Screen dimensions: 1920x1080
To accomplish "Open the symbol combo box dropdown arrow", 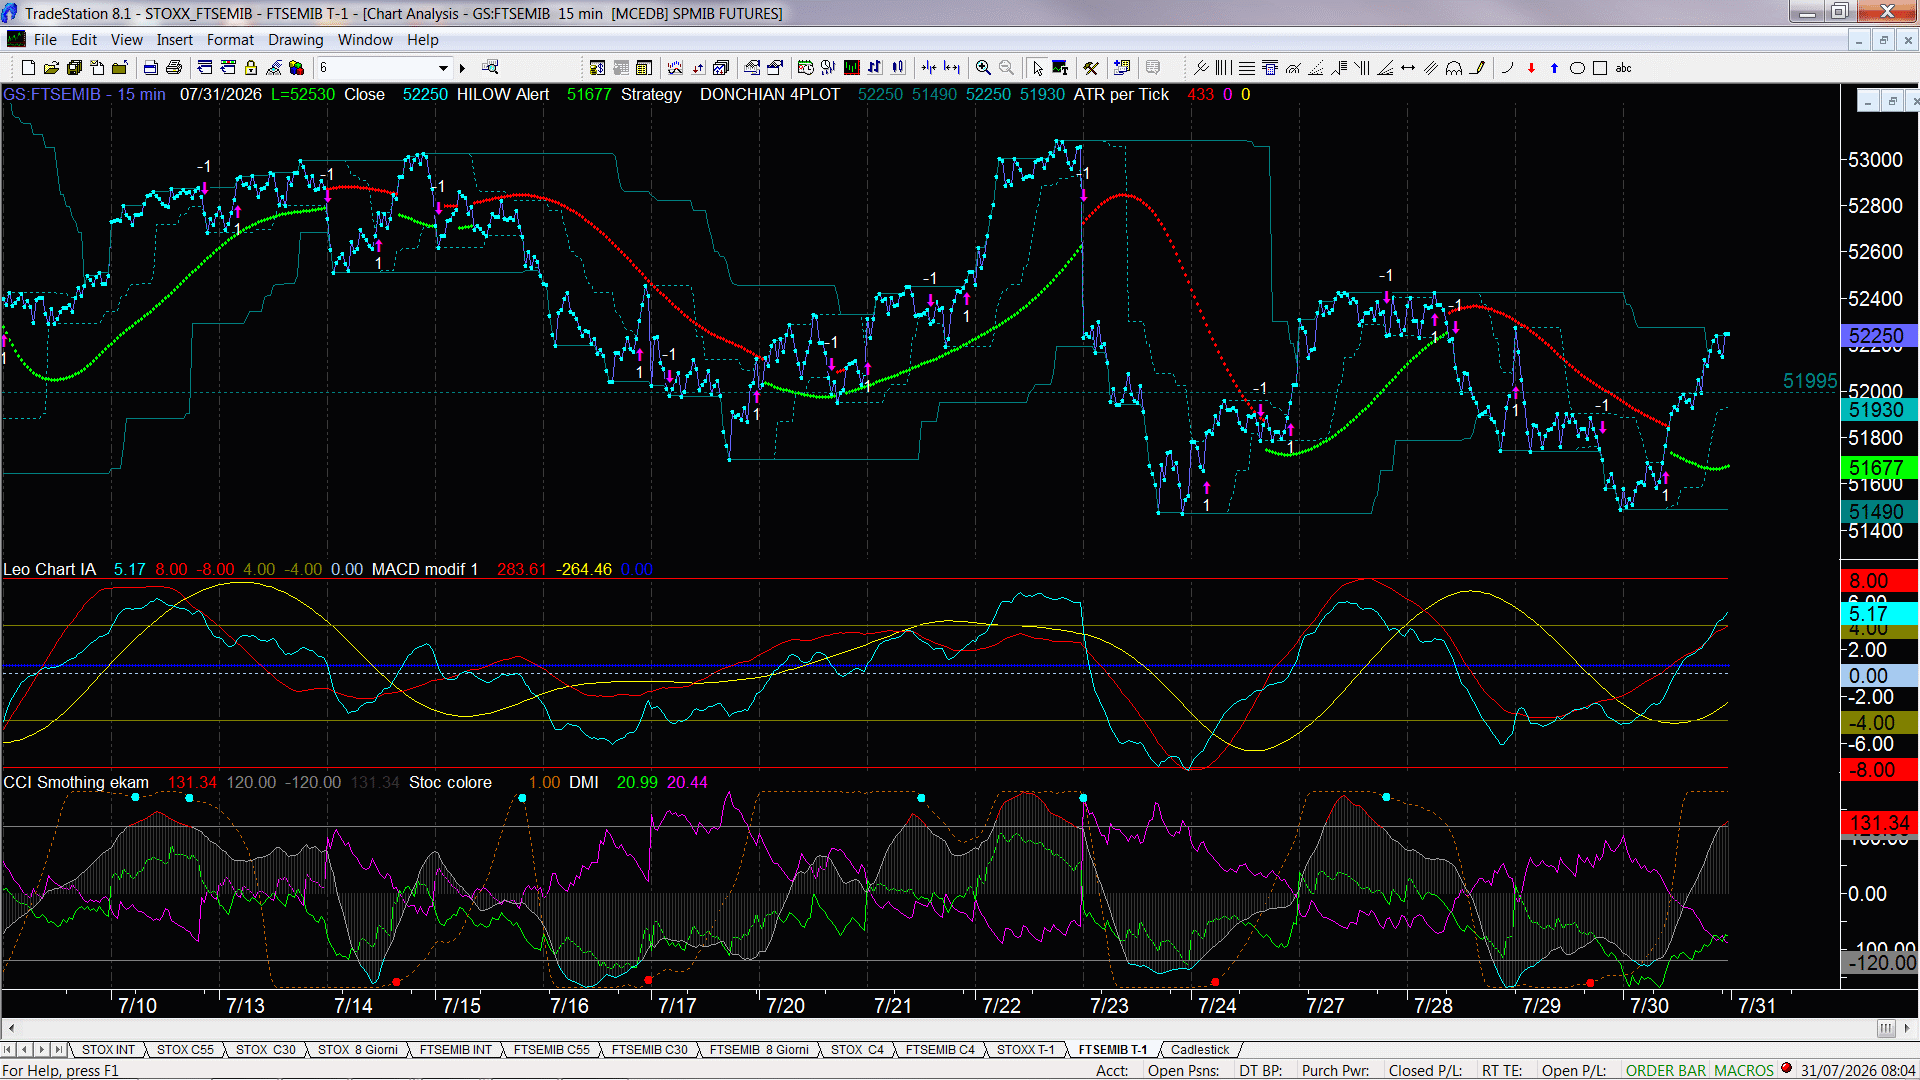I will pos(443,68).
